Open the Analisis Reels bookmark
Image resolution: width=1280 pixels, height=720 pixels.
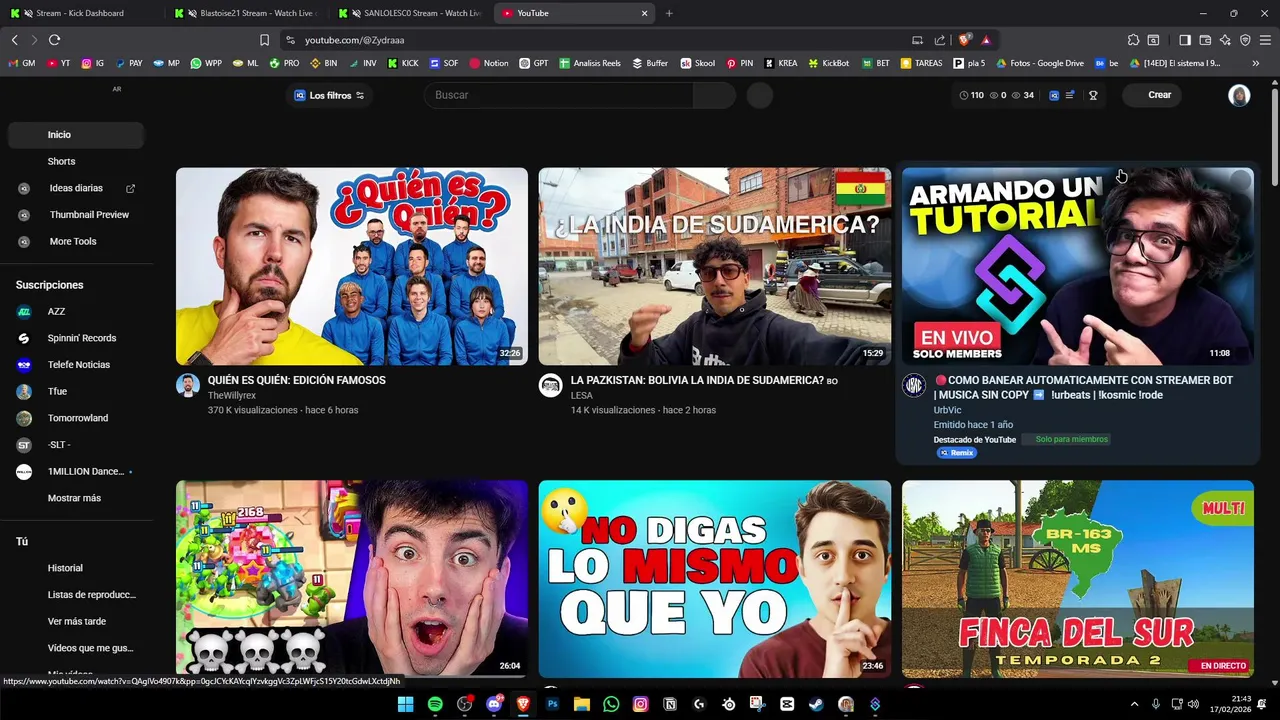(x=590, y=63)
